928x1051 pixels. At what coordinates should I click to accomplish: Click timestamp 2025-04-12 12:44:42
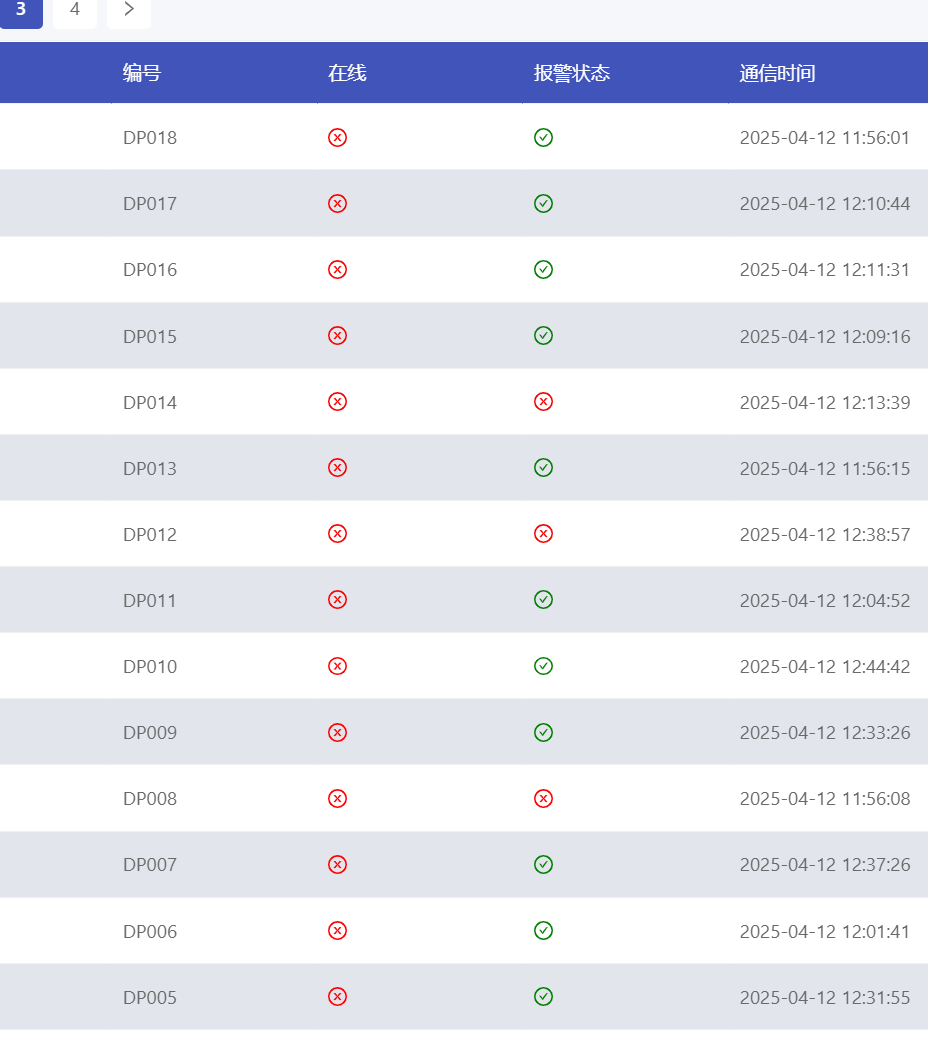tap(825, 666)
